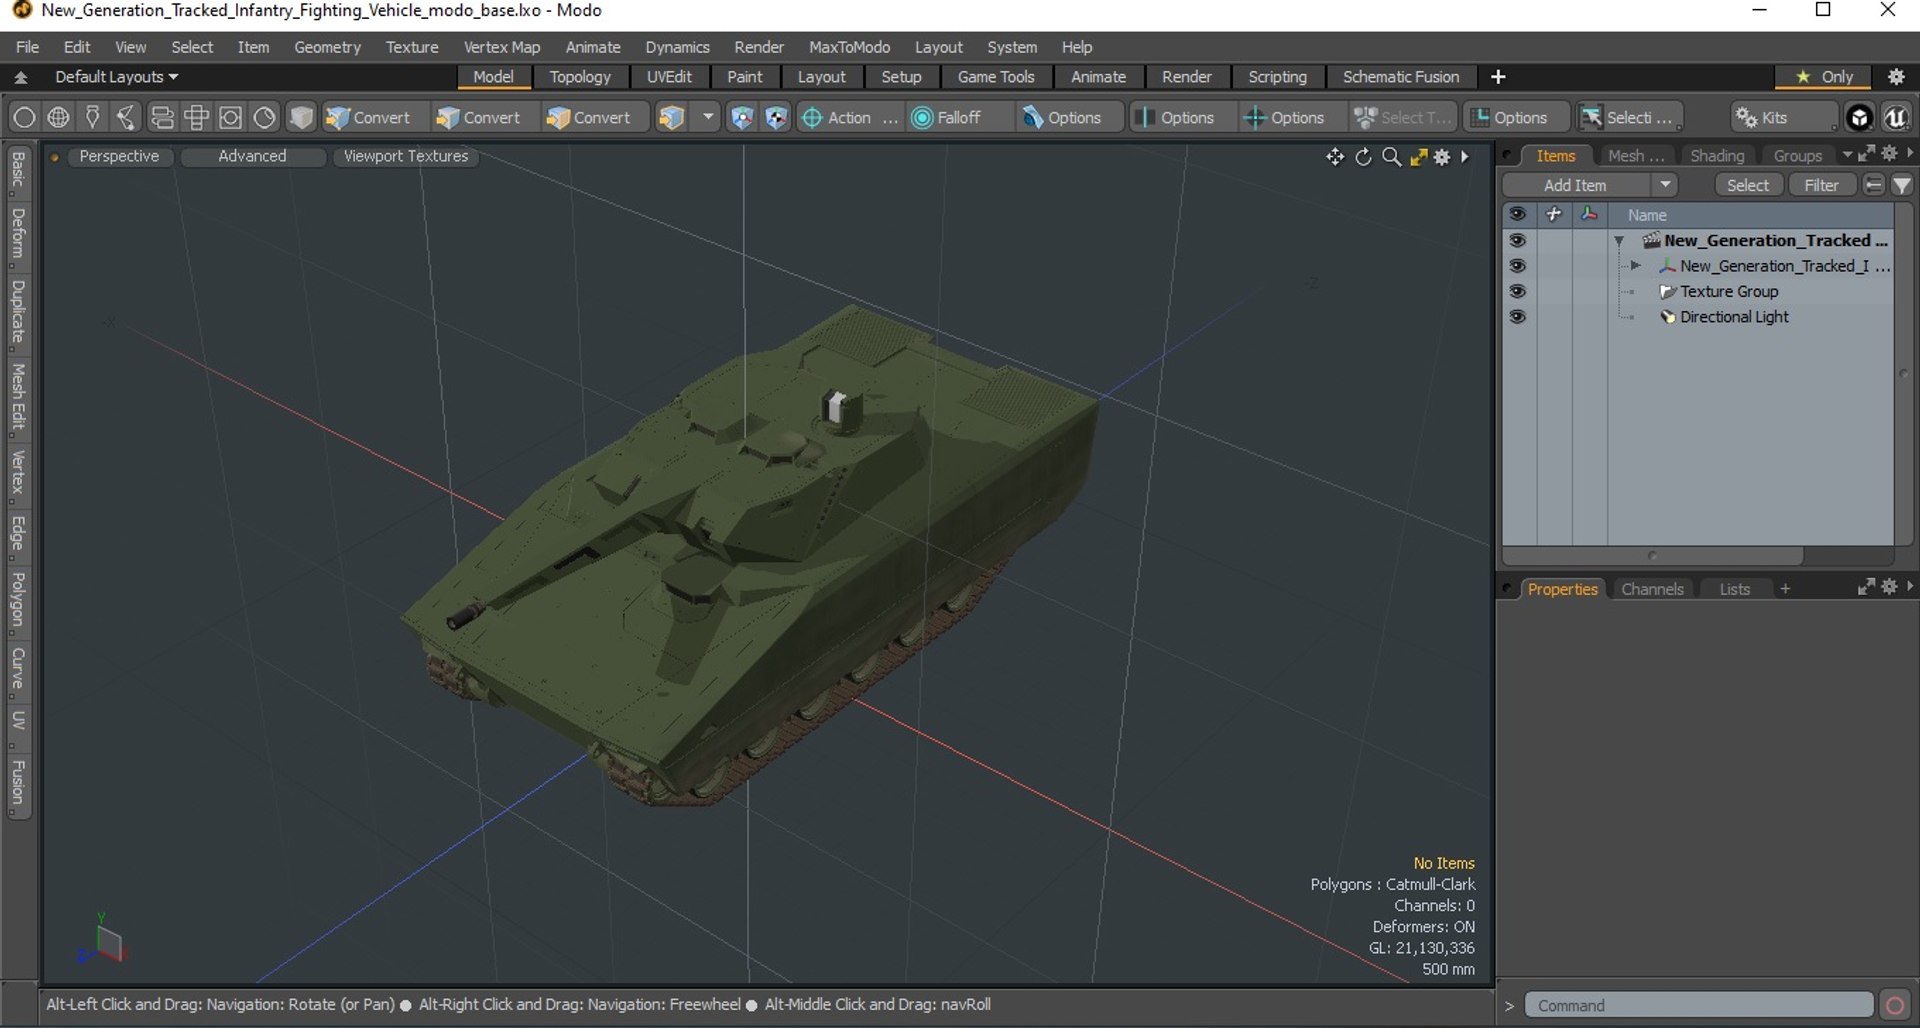1920x1028 pixels.
Task: Click the Items list horizontal scrollbar
Action: (x=1653, y=555)
